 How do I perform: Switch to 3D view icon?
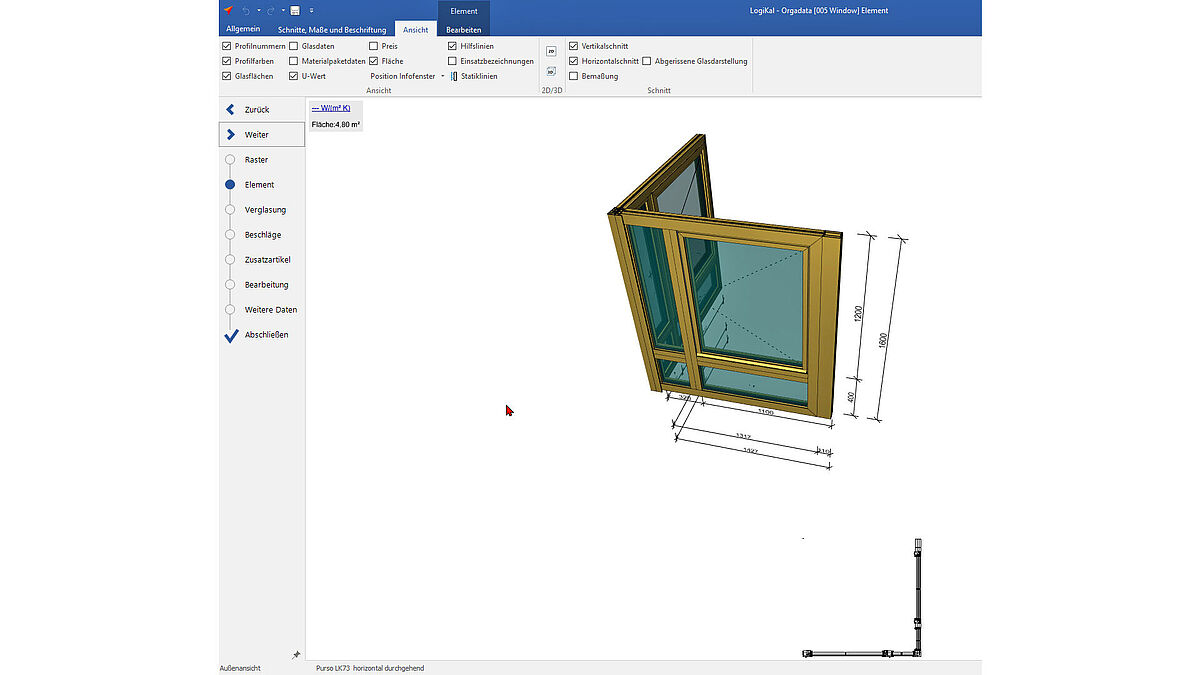pyautogui.click(x=551, y=71)
